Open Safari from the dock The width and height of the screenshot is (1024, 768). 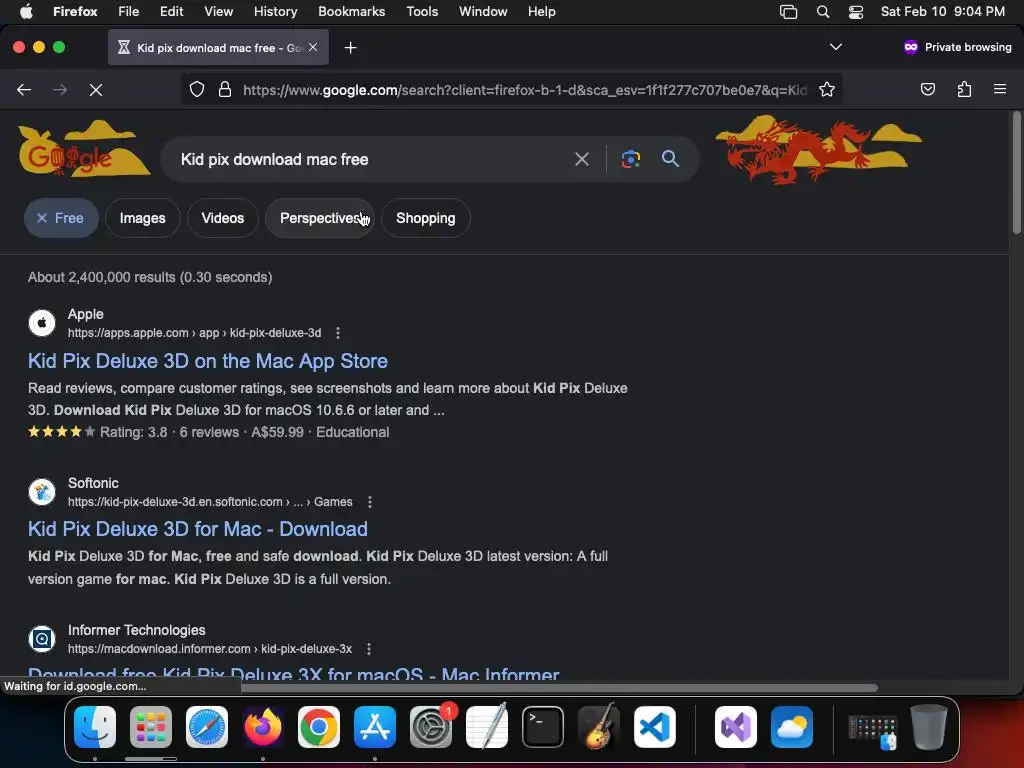coord(207,726)
